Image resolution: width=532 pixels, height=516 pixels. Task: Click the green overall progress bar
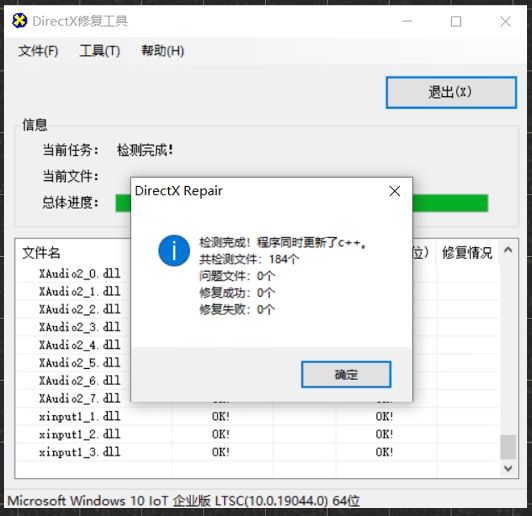pyautogui.click(x=302, y=203)
